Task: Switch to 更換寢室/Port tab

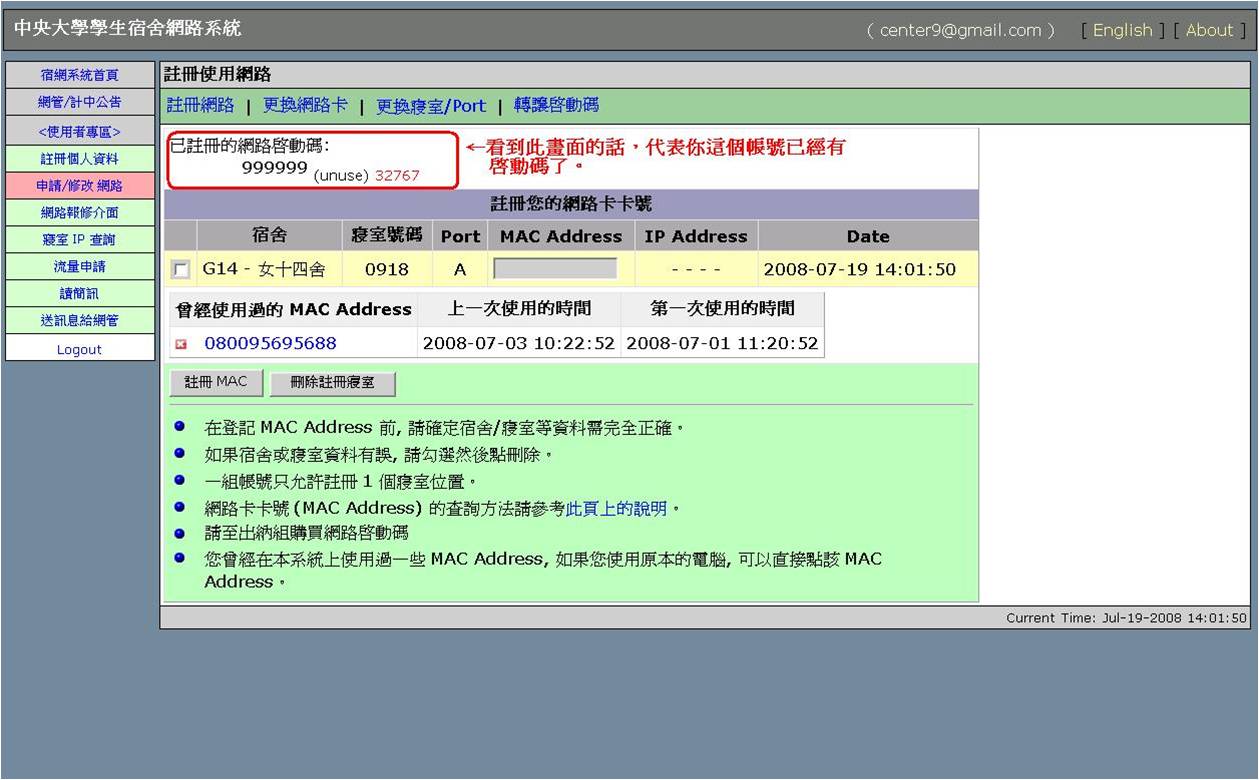Action: pos(431,105)
